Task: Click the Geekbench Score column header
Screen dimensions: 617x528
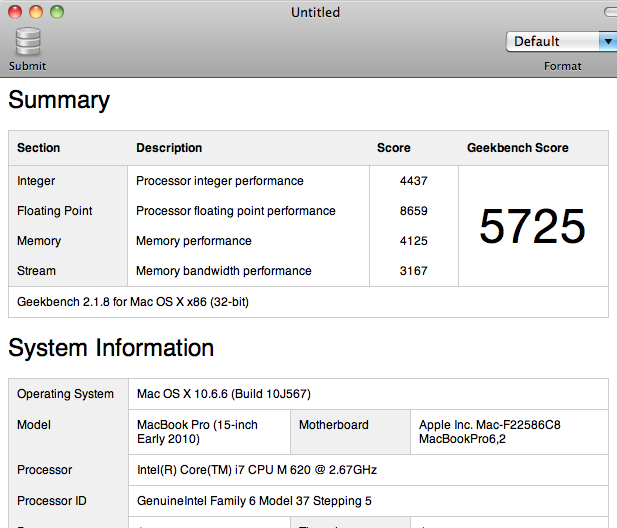Action: 518,148
